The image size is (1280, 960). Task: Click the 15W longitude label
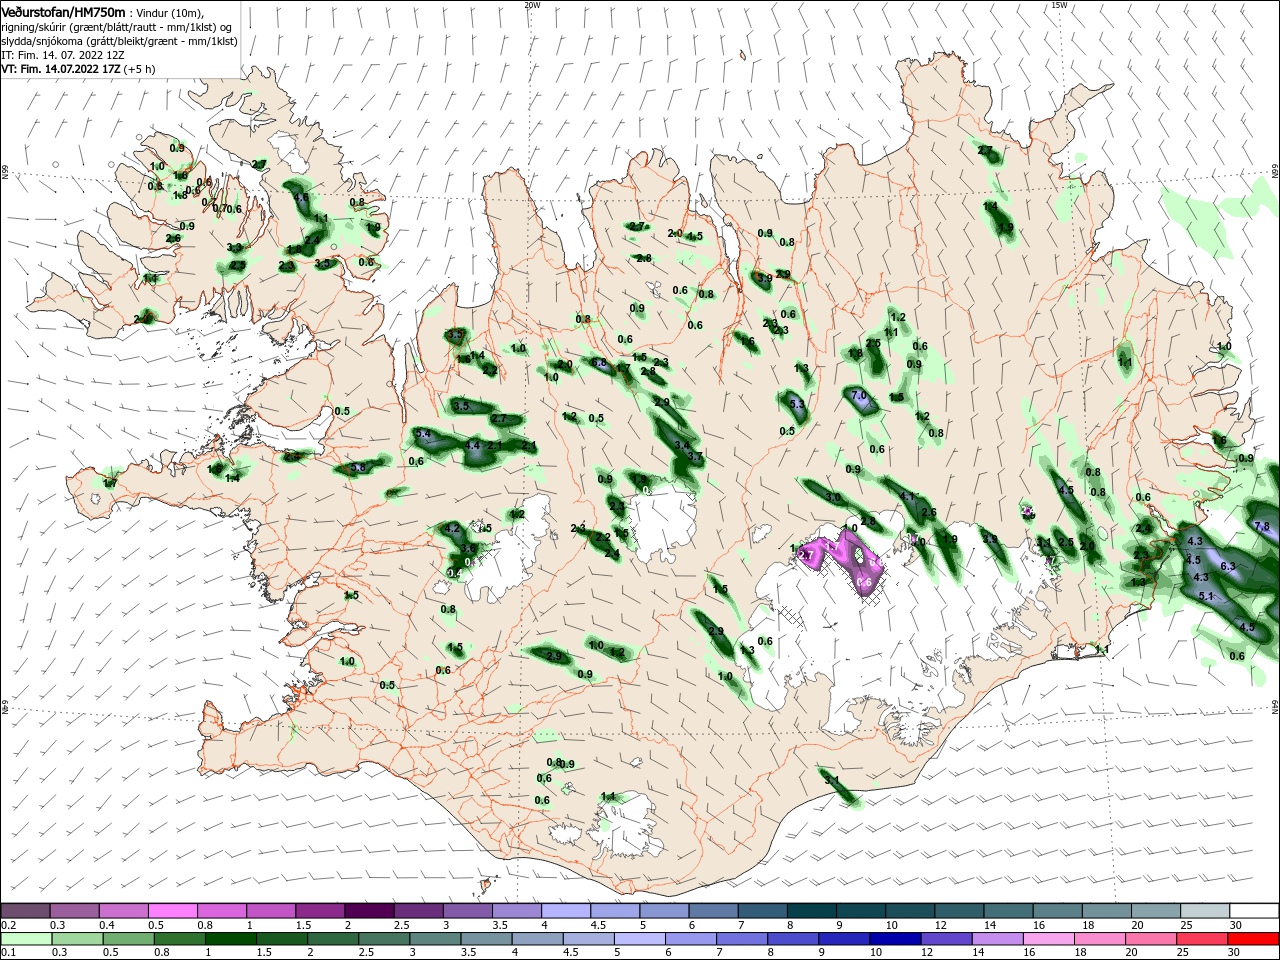[x=1059, y=5]
